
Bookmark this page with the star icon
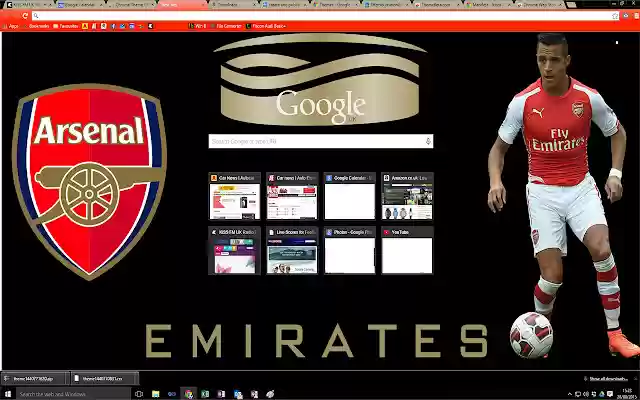[x=615, y=16]
